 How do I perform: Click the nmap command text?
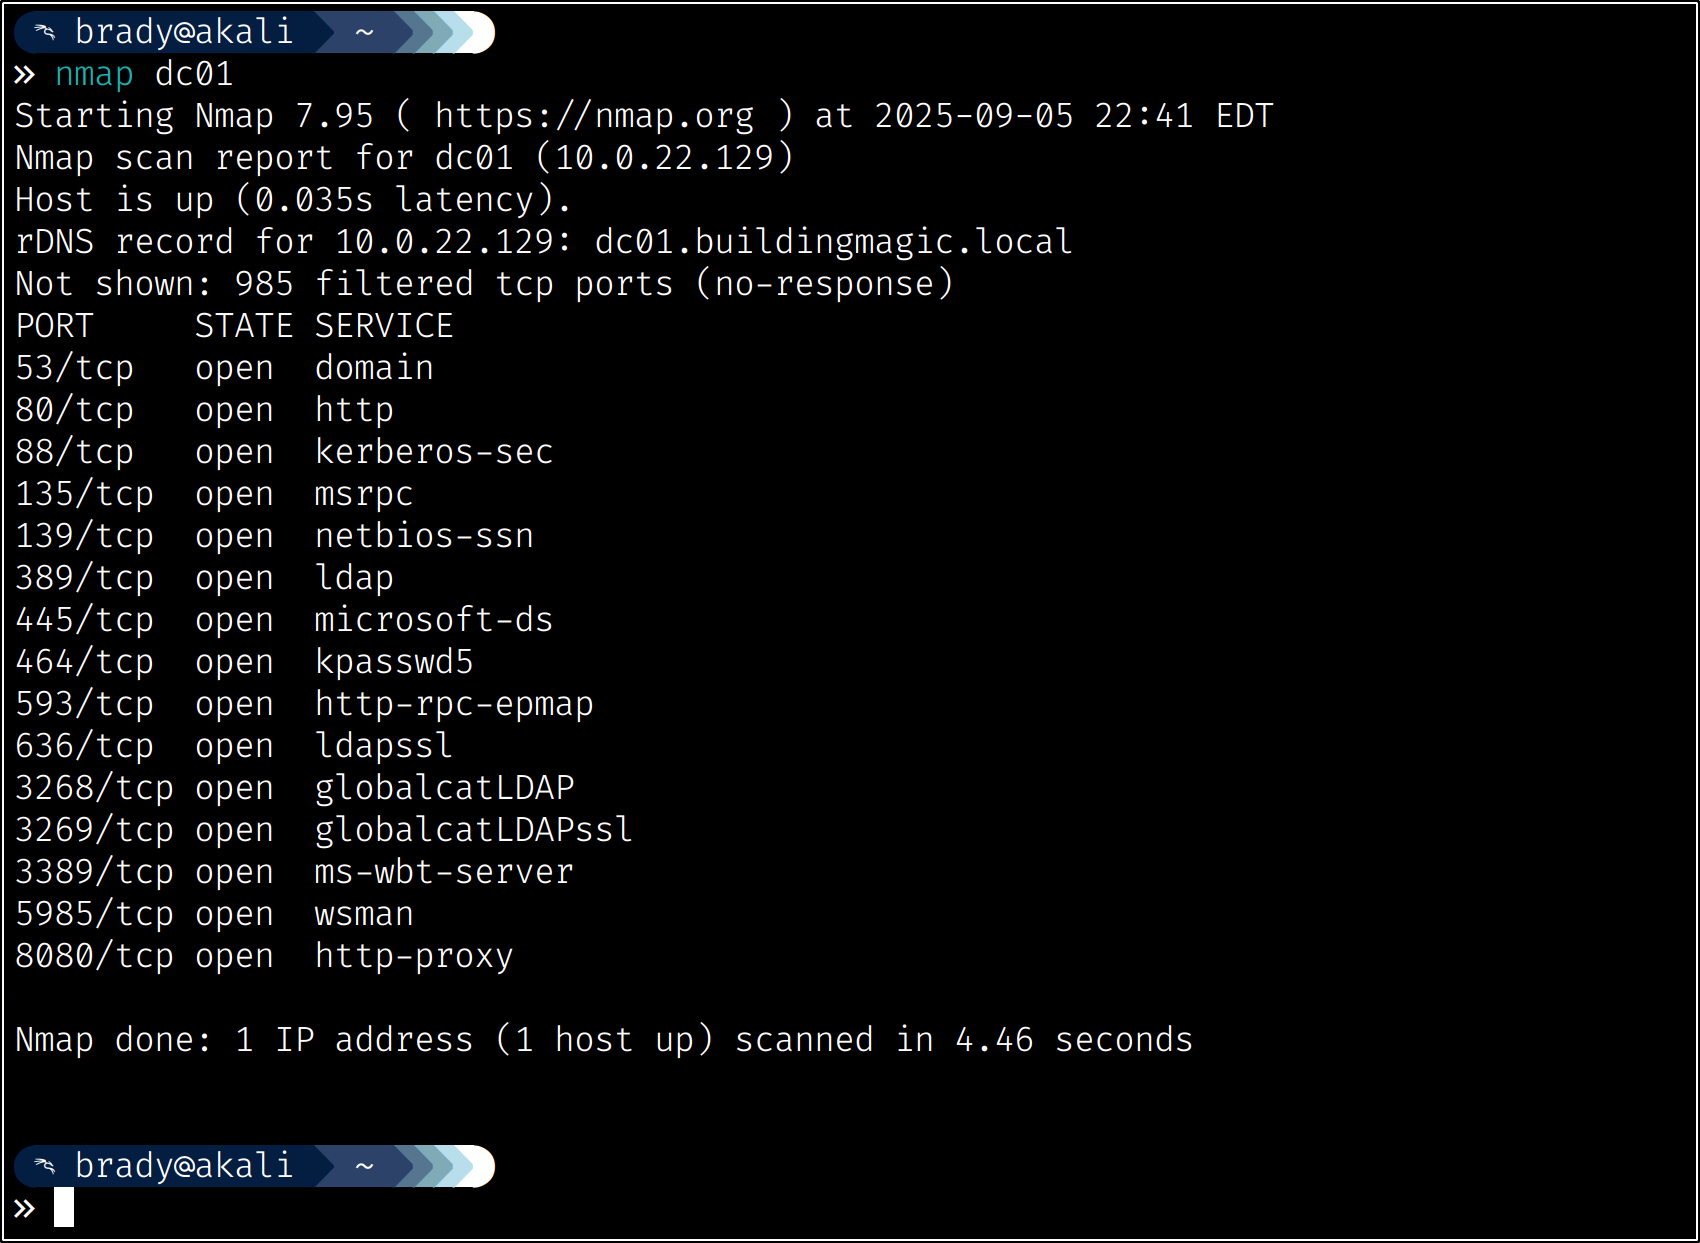(94, 75)
